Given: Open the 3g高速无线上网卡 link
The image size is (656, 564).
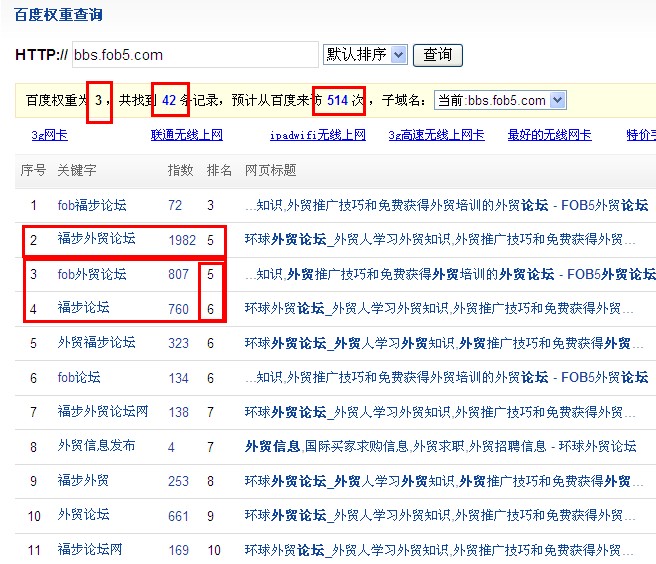Looking at the screenshot, I should pyautogui.click(x=436, y=135).
